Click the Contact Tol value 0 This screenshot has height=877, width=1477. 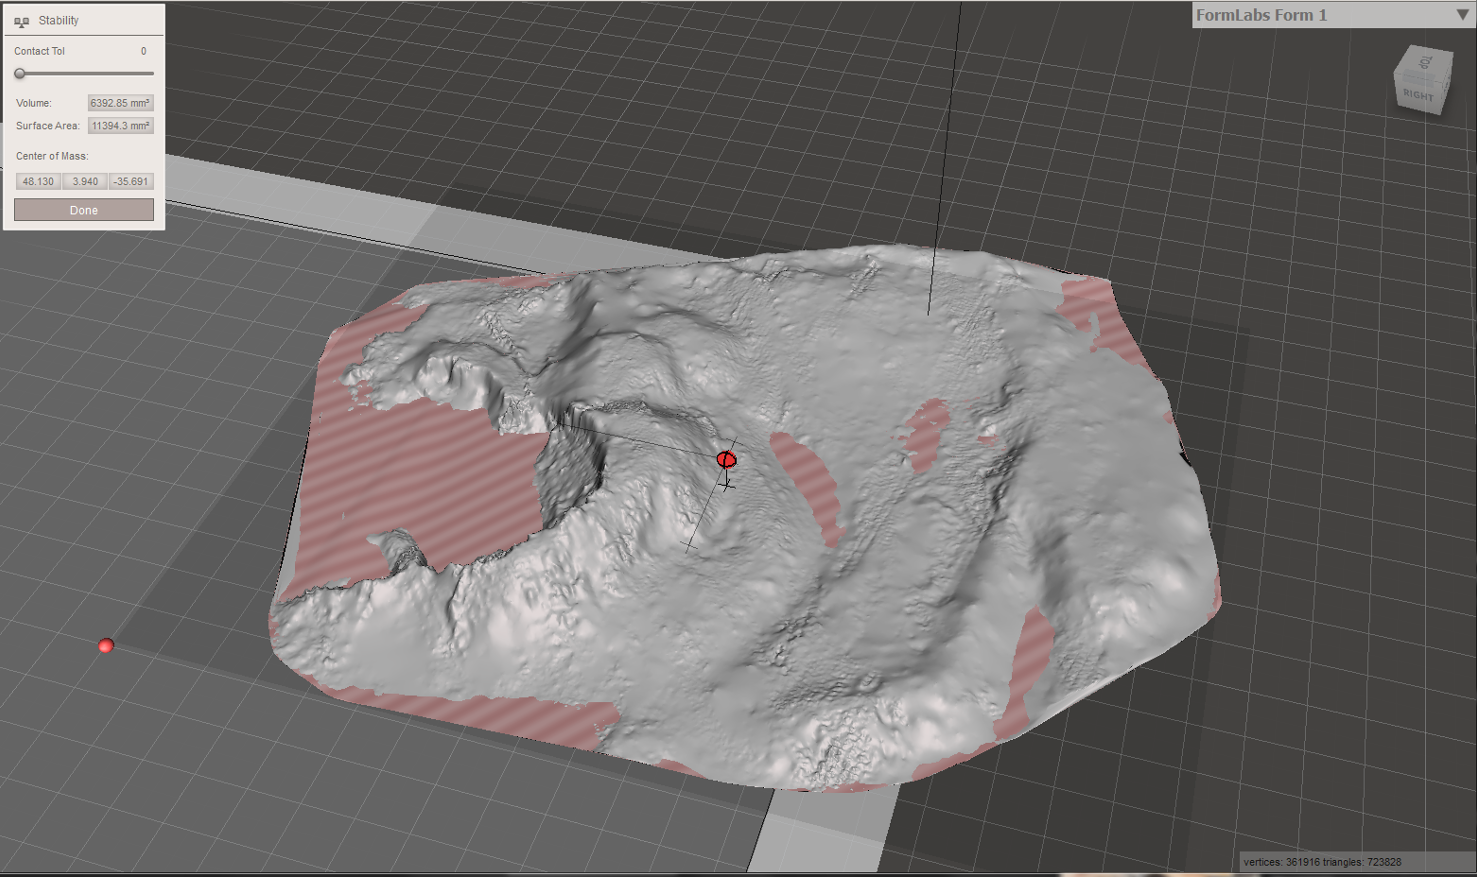pos(143,51)
